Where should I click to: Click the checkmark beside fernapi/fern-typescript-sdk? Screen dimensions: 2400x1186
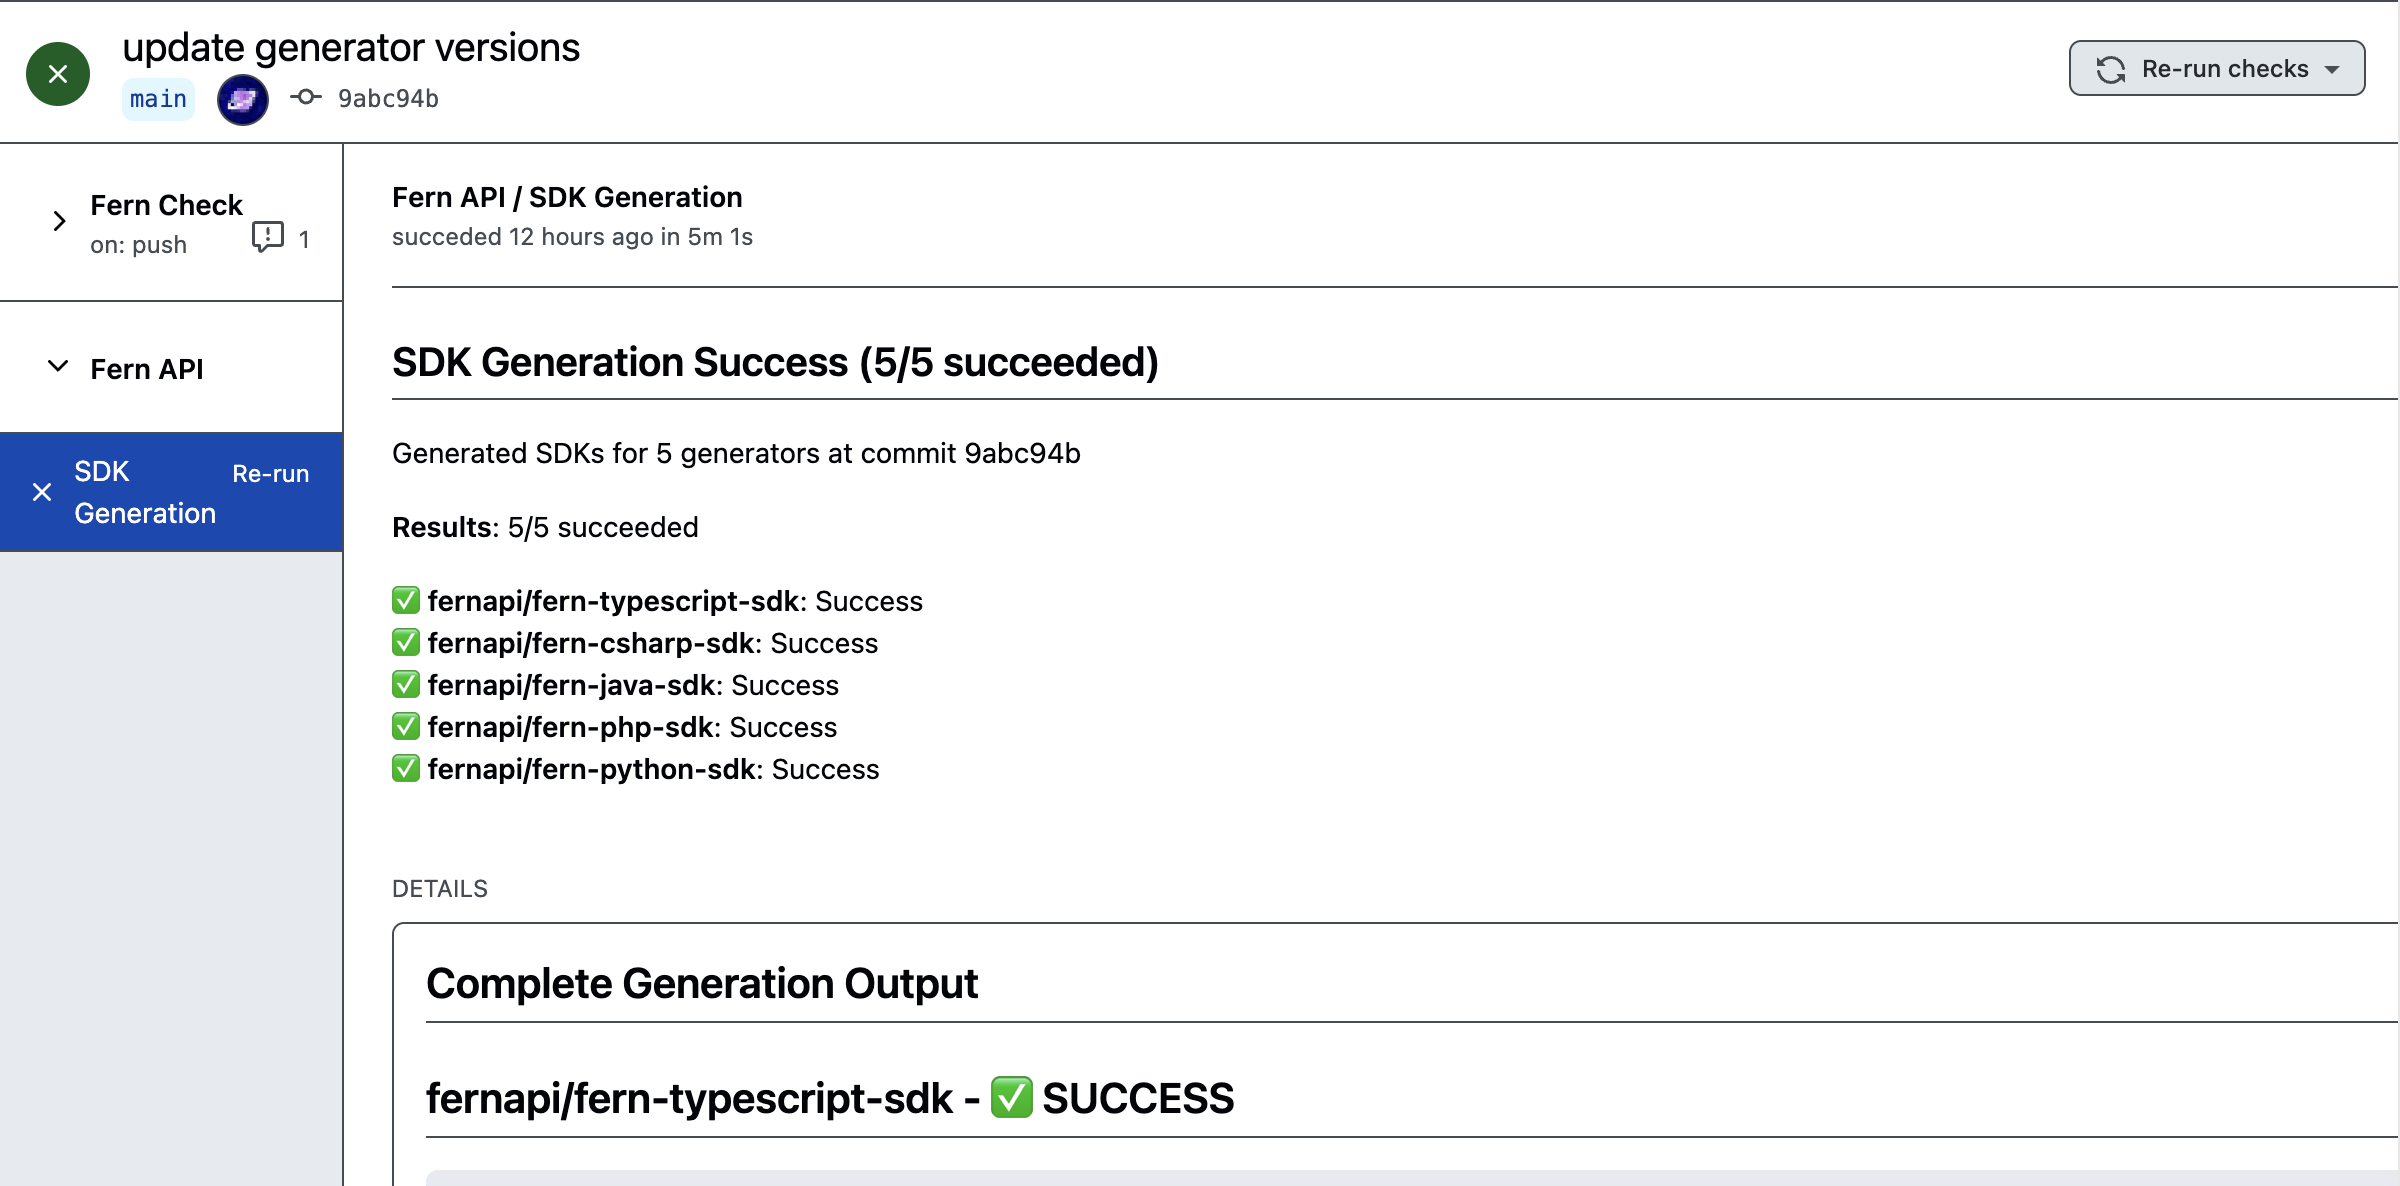pos(405,600)
